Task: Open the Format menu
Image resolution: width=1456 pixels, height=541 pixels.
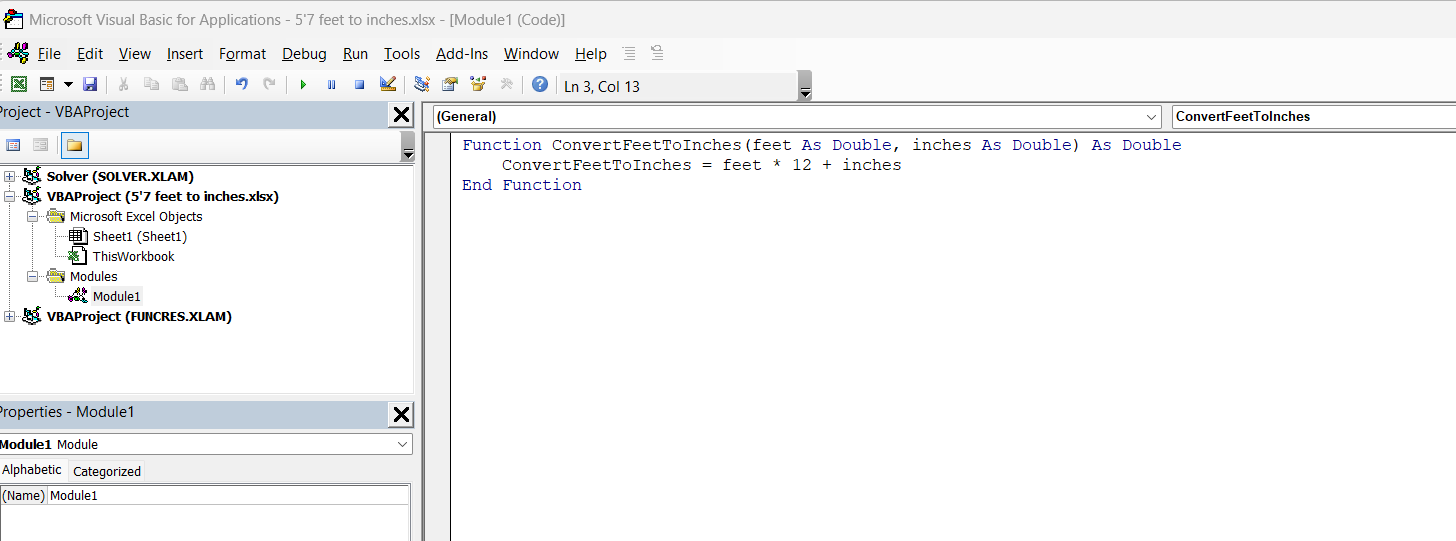Action: tap(242, 54)
